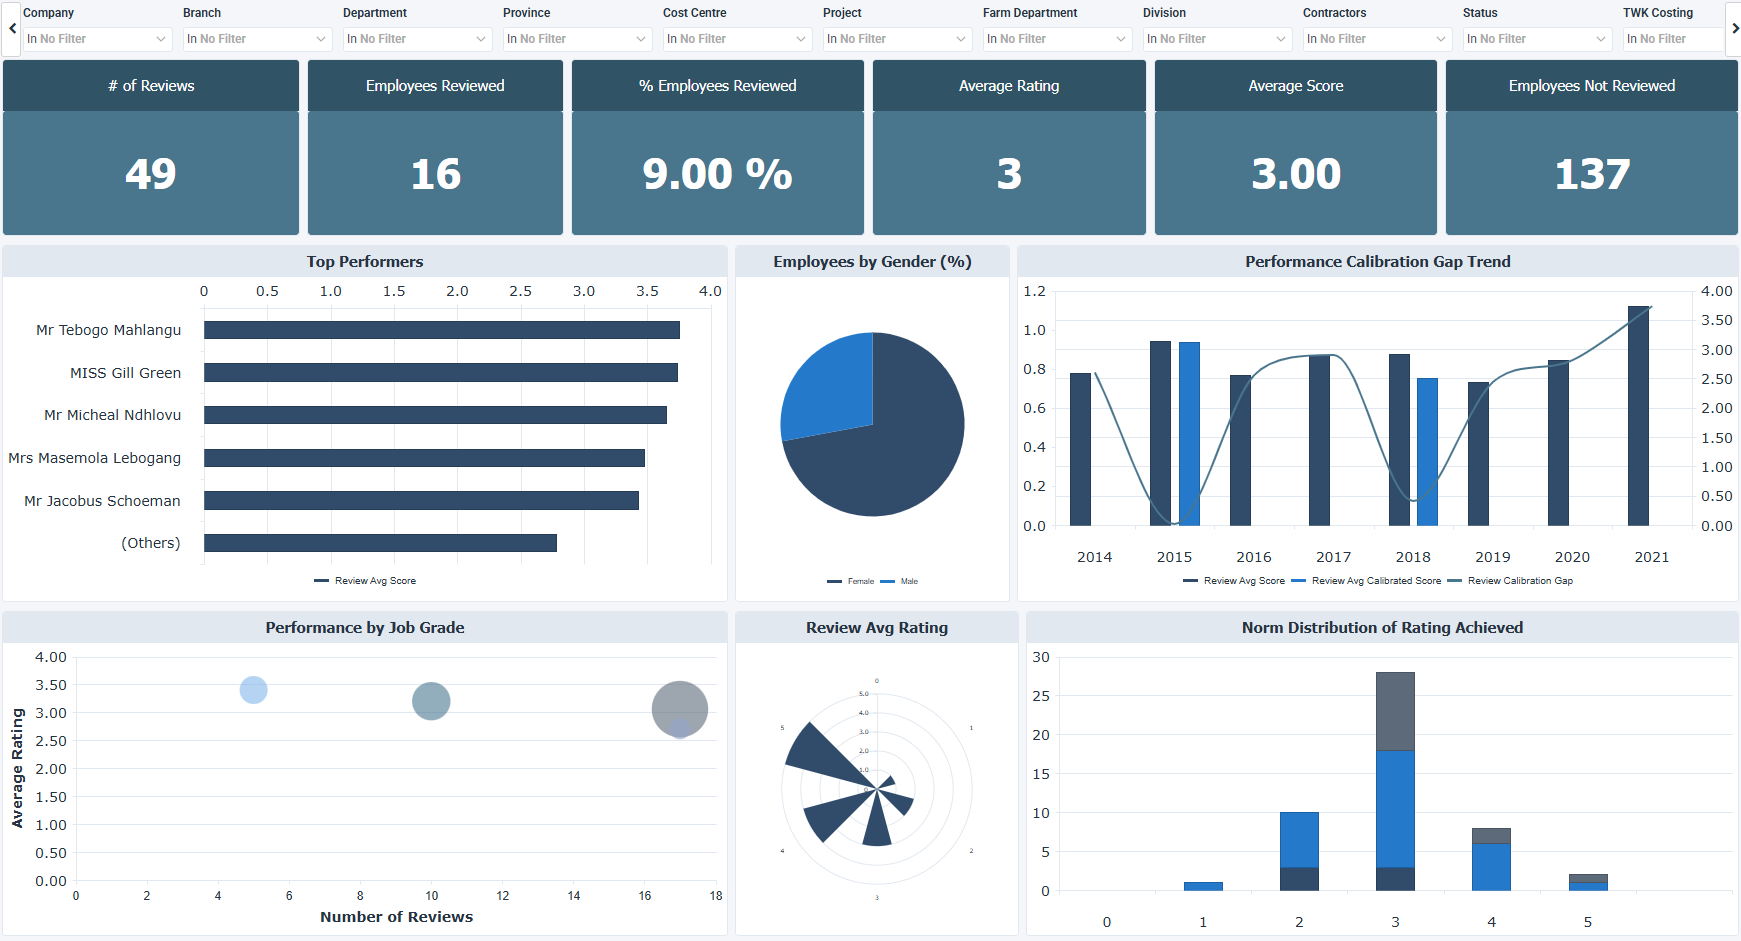This screenshot has width=1741, height=941.
Task: Click the rating 1 bar in Norm Distribution
Action: (1203, 886)
